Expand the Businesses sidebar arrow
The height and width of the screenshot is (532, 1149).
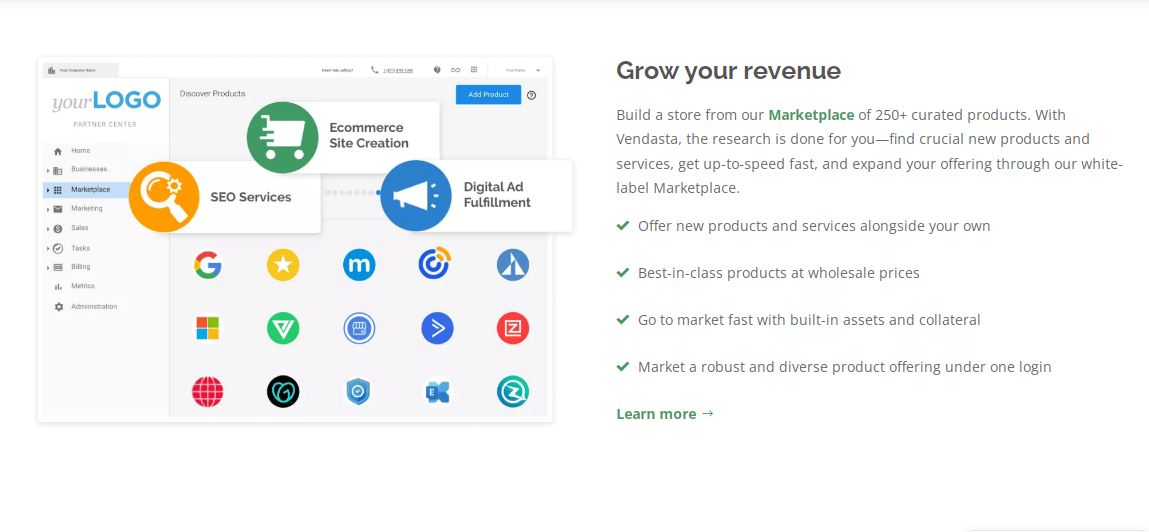tap(48, 170)
